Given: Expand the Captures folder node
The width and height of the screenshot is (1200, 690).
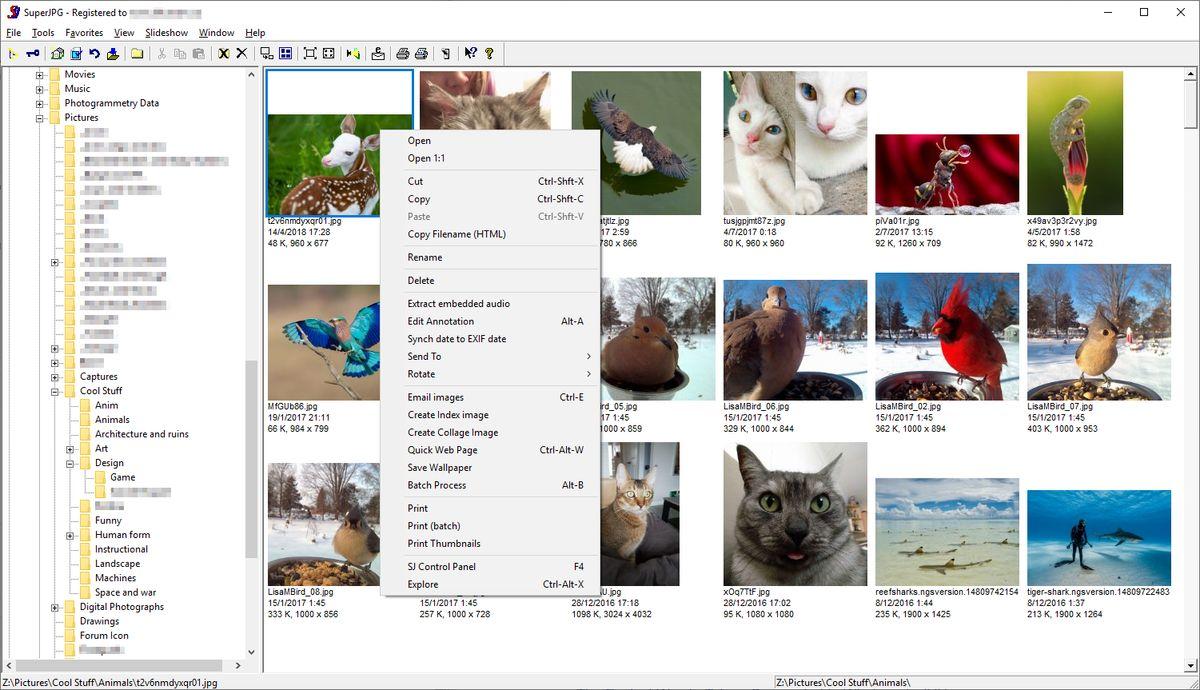Looking at the screenshot, I should (55, 377).
